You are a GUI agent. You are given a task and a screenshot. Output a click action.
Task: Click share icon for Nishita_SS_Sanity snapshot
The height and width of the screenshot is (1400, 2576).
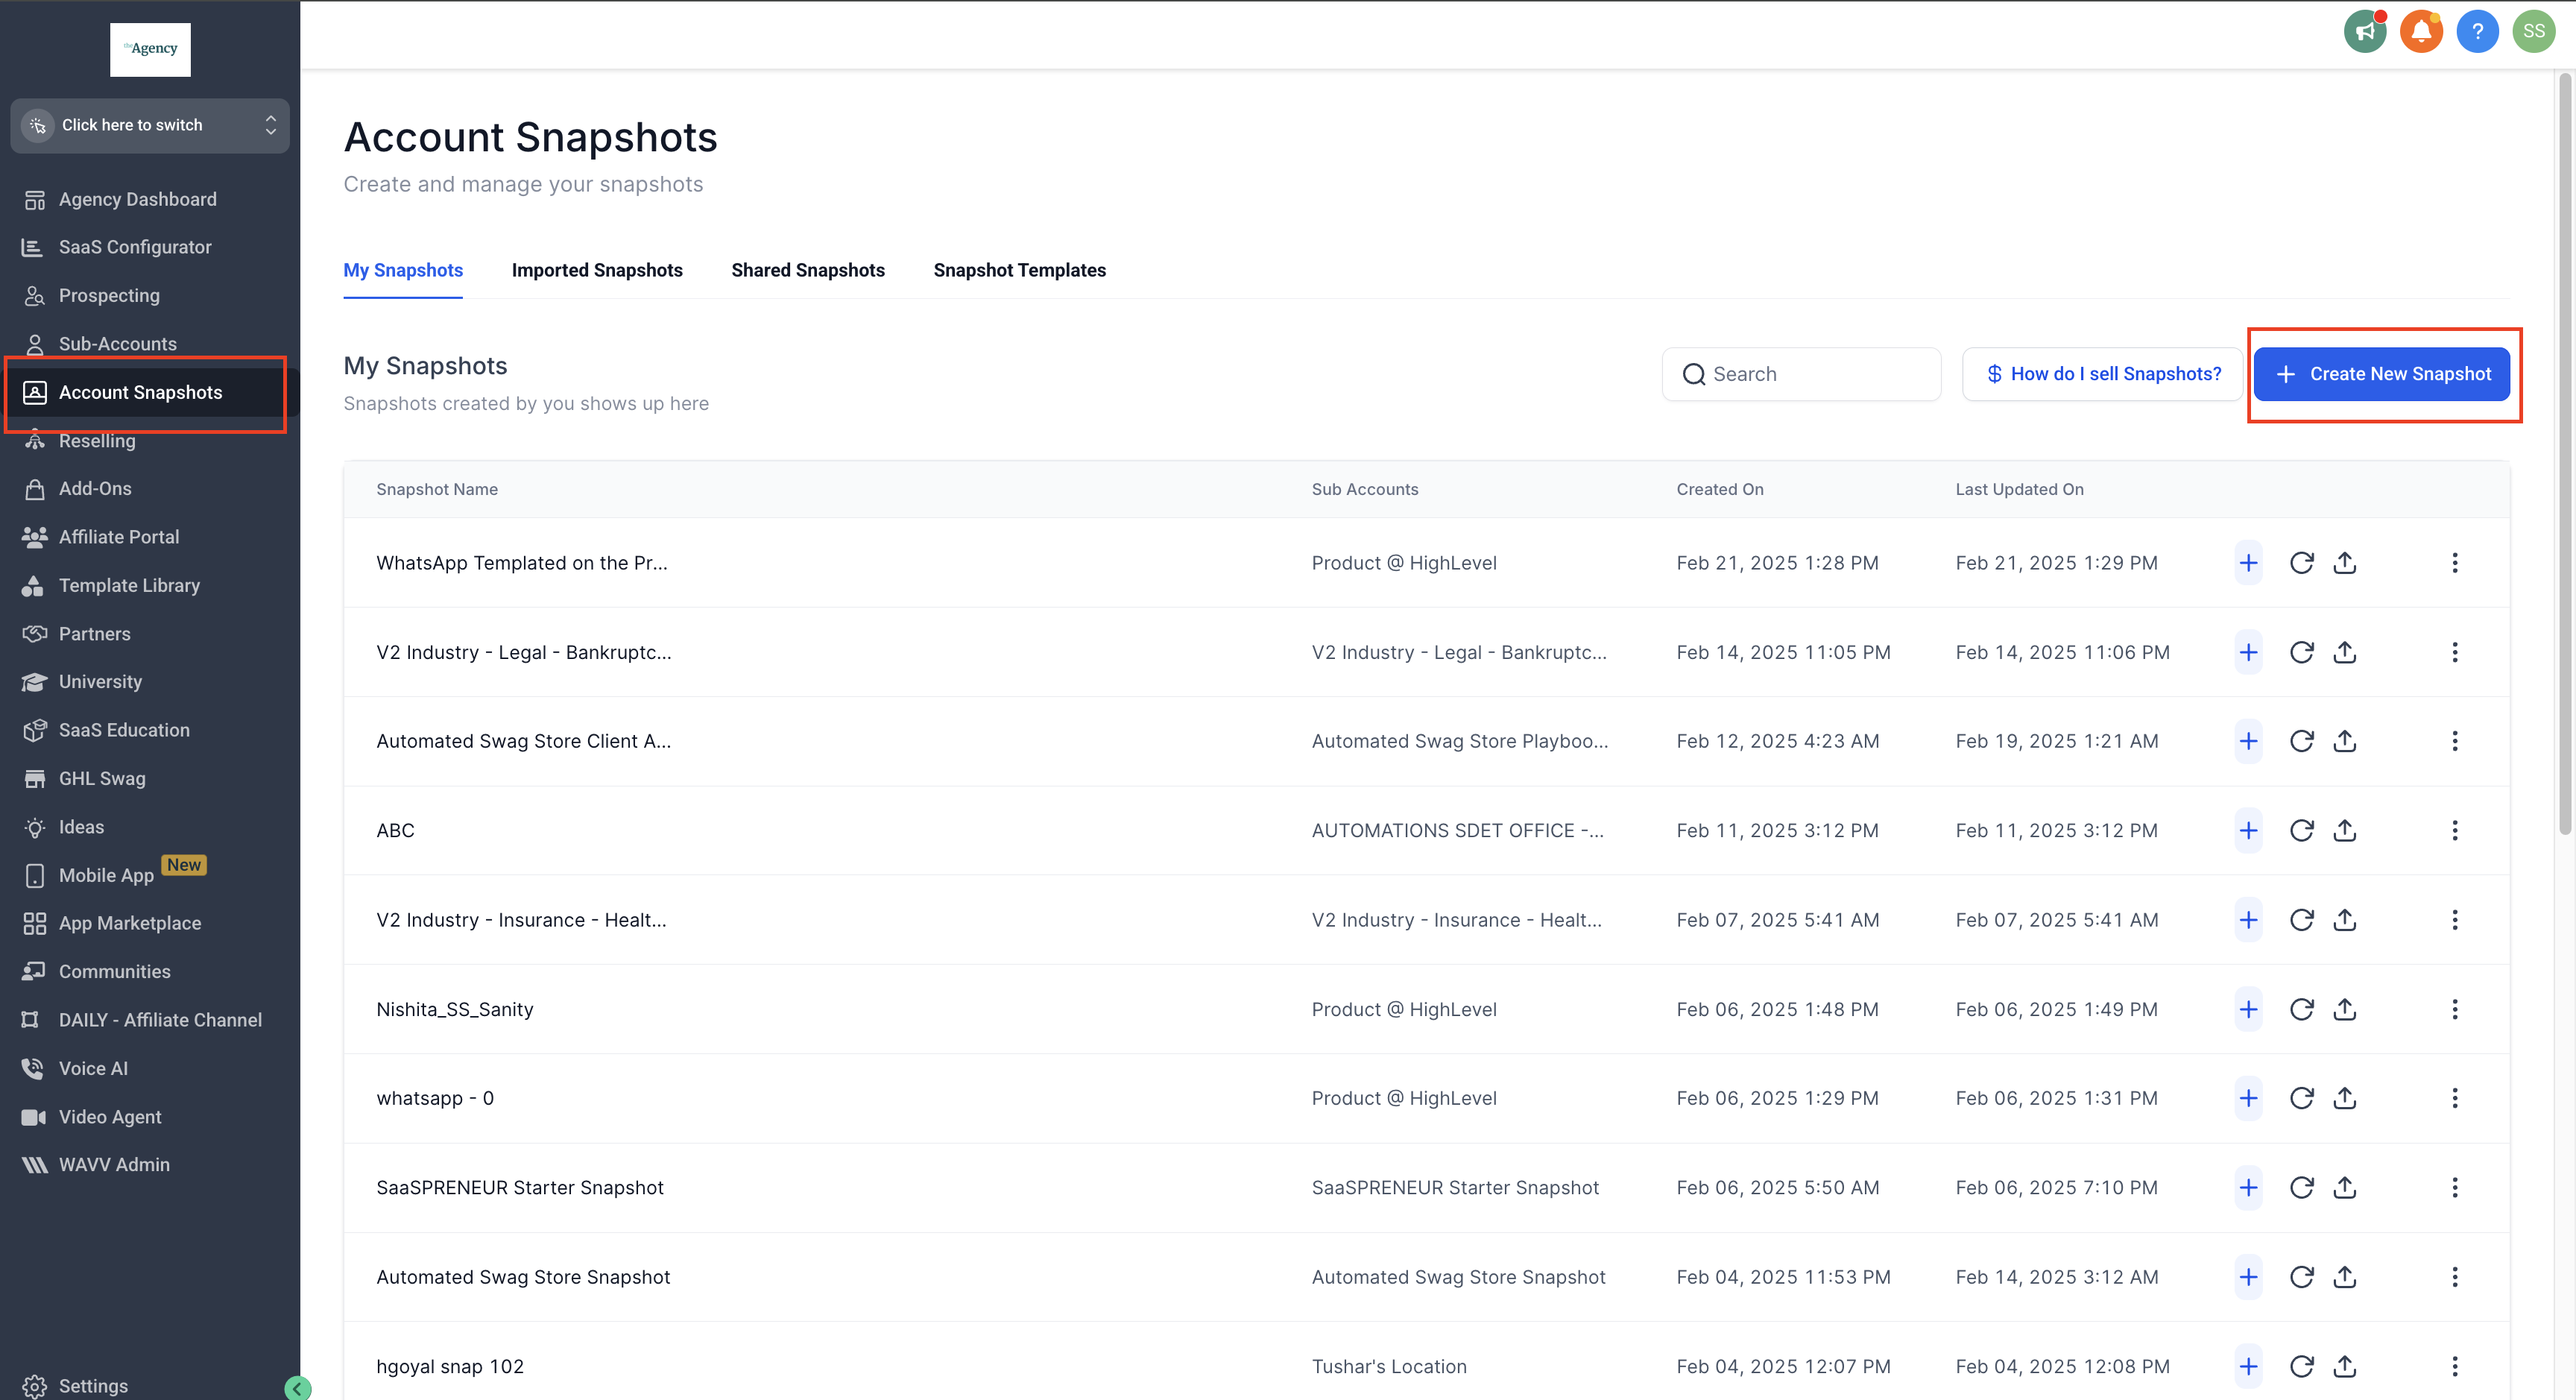point(2345,1009)
